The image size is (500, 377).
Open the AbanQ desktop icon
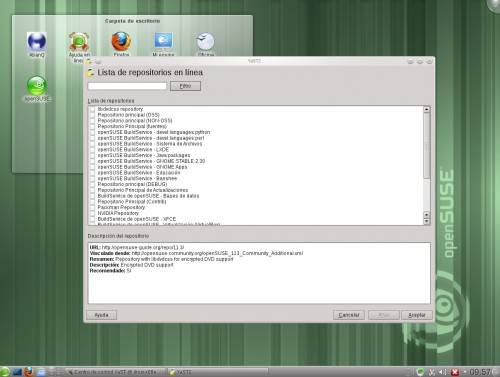(x=37, y=43)
